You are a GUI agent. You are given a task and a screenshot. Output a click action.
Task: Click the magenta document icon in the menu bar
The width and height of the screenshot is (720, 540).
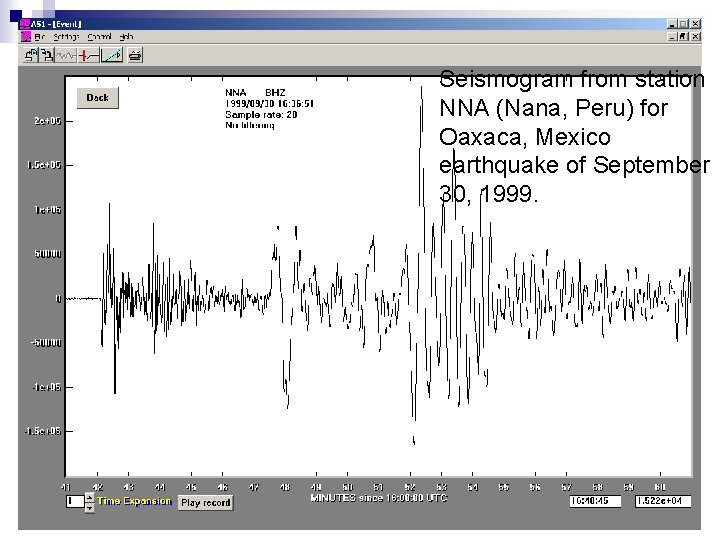26,36
